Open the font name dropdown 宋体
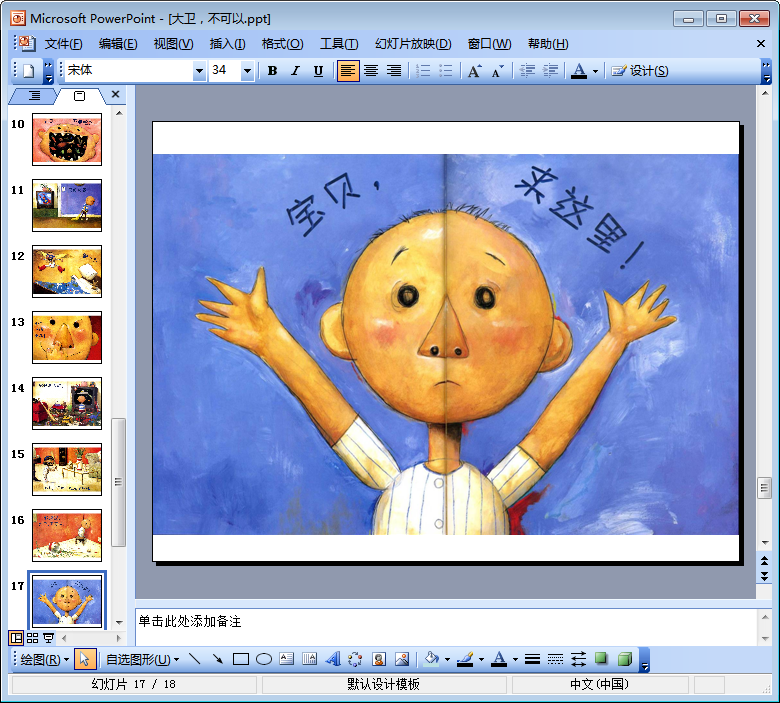 pos(199,71)
